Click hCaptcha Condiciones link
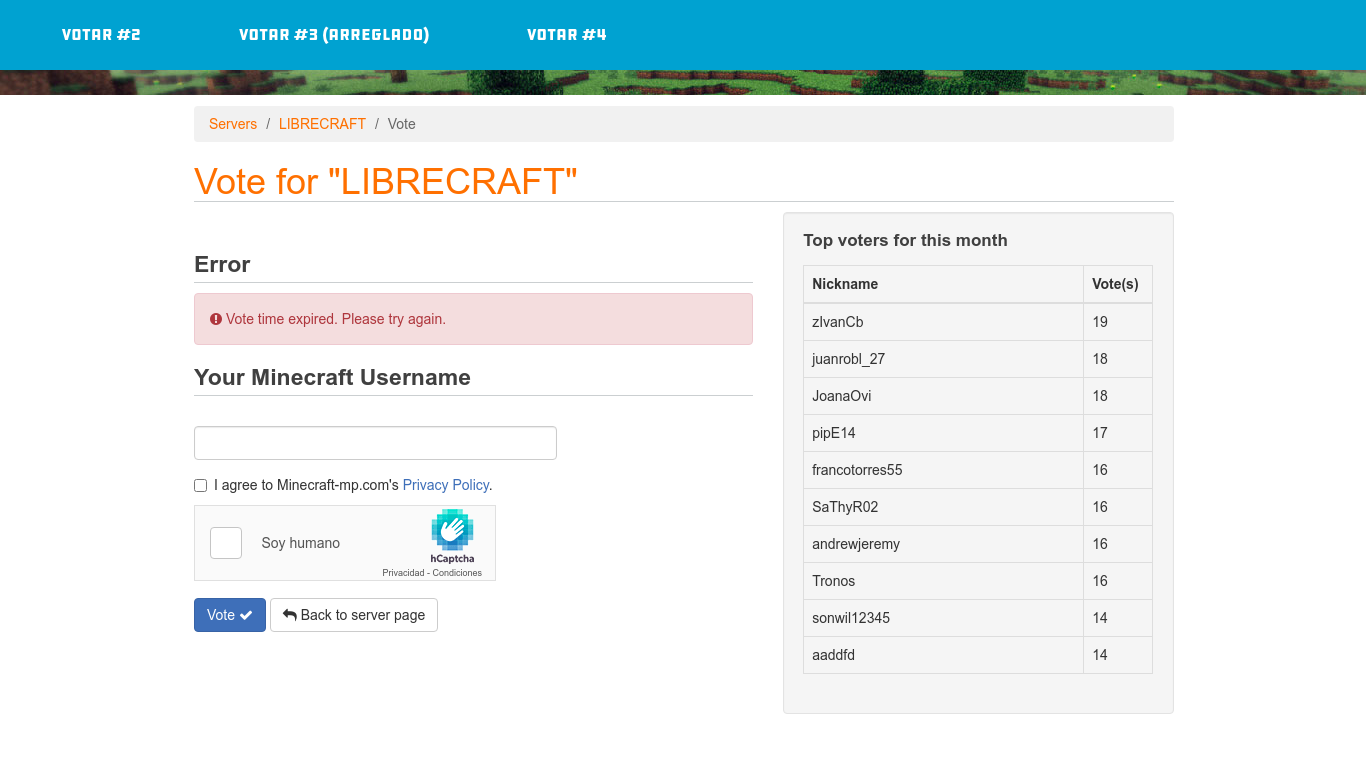 point(457,573)
